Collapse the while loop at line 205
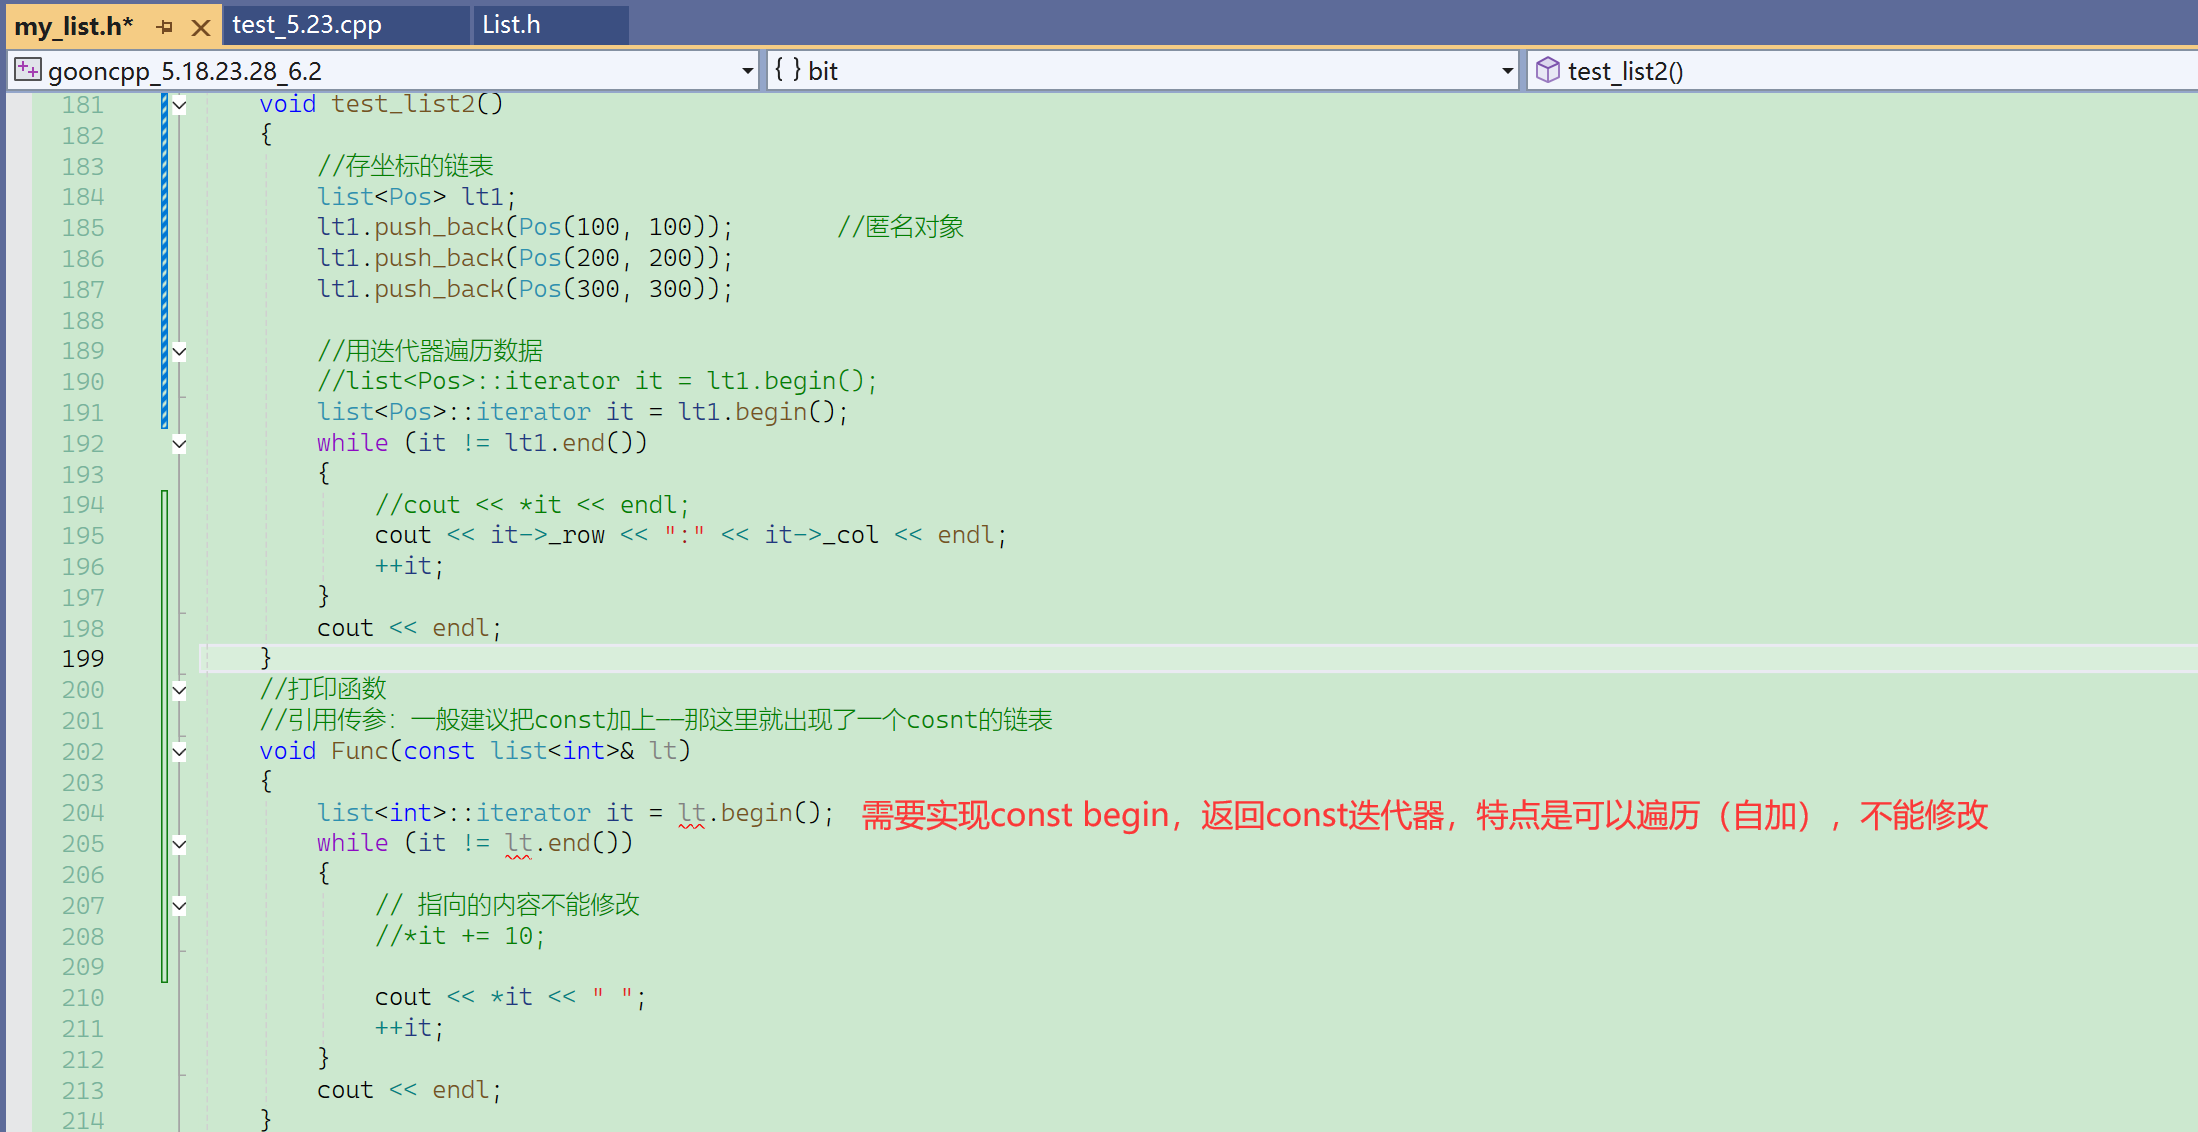2198x1132 pixels. click(179, 844)
